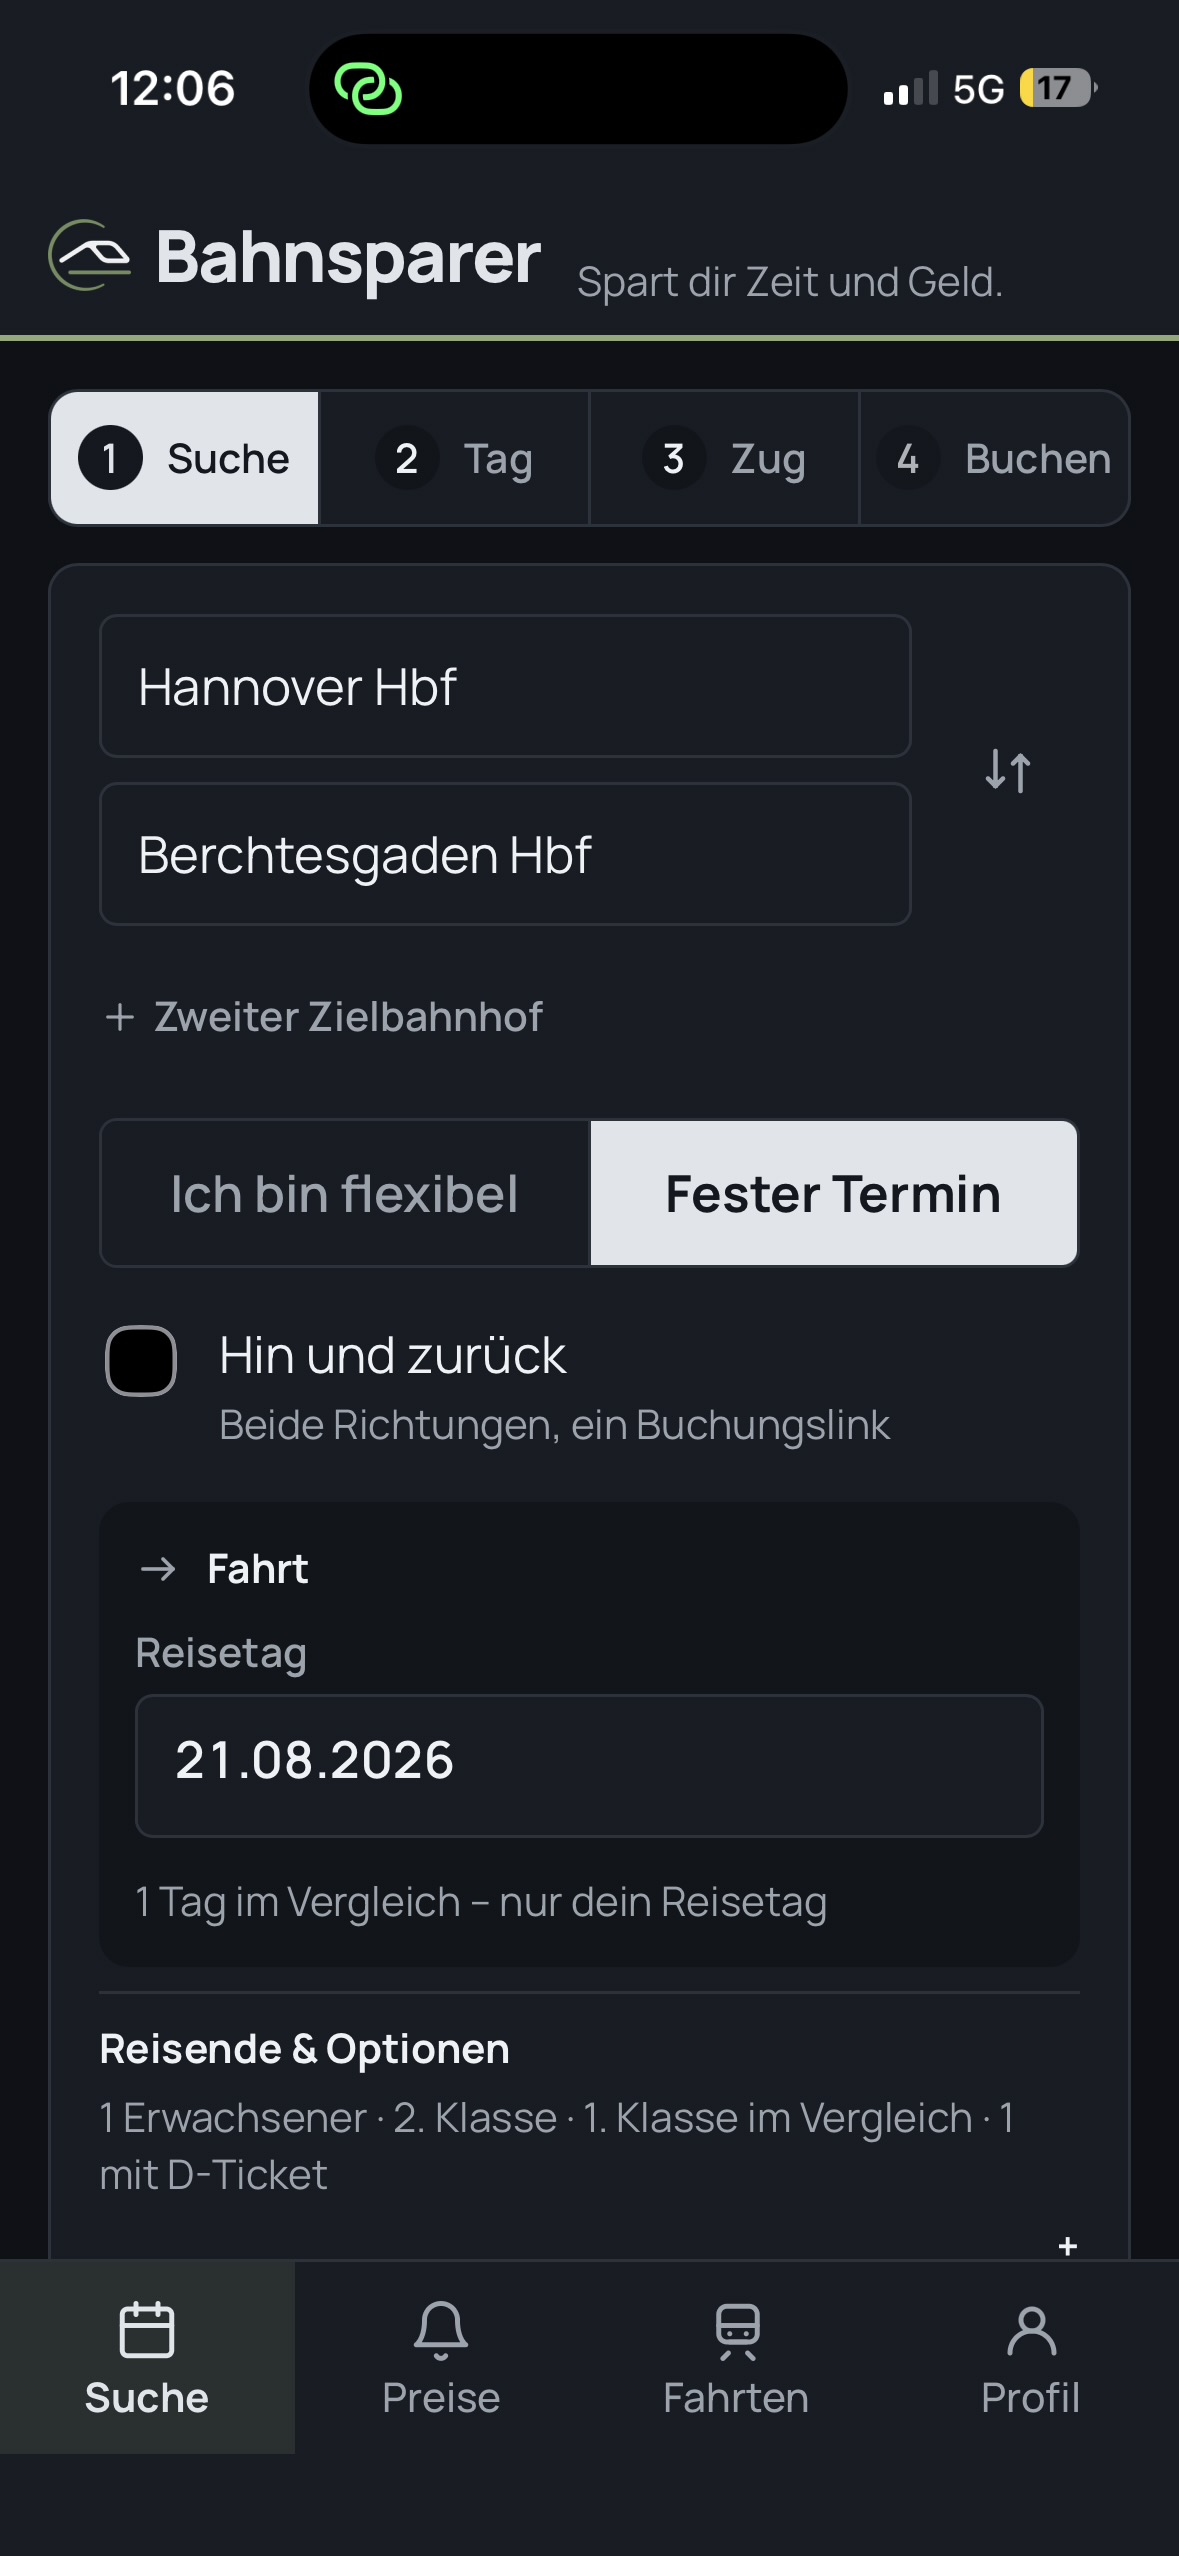Image resolution: width=1179 pixels, height=2556 pixels.
Task: Open Preise via the bell icon
Action: [441, 2330]
